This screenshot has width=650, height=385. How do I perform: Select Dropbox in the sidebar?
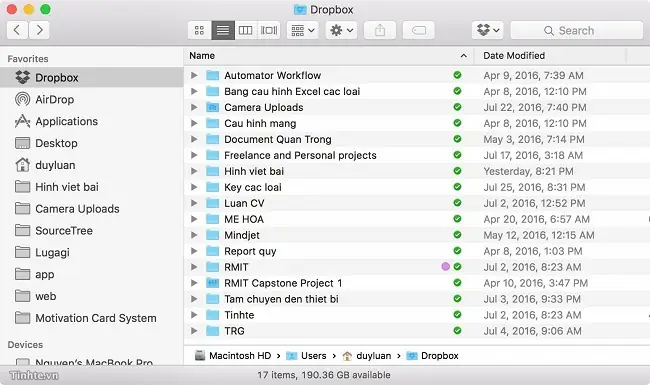(x=92, y=77)
